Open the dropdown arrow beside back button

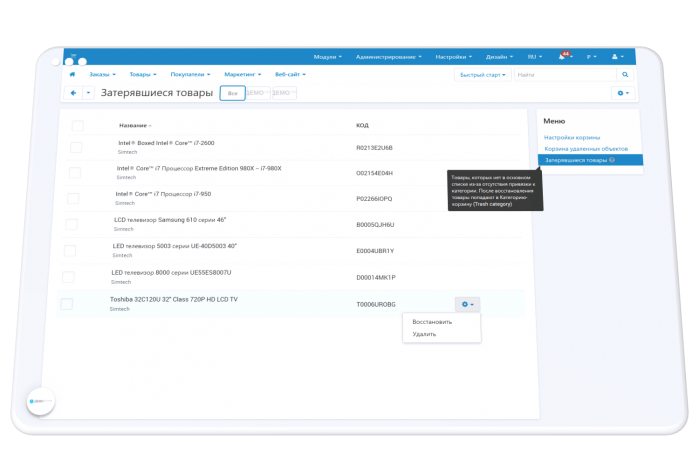[88, 93]
